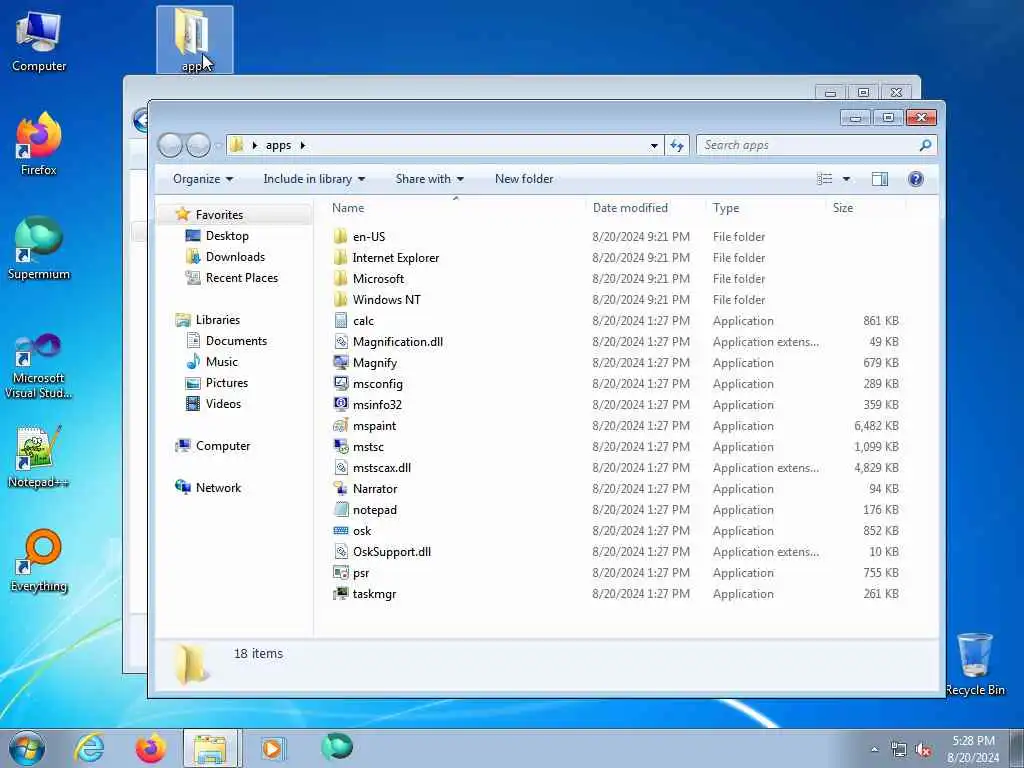This screenshot has width=1024, height=768.
Task: Select the Recycle Bin desktop icon
Action: [x=975, y=664]
